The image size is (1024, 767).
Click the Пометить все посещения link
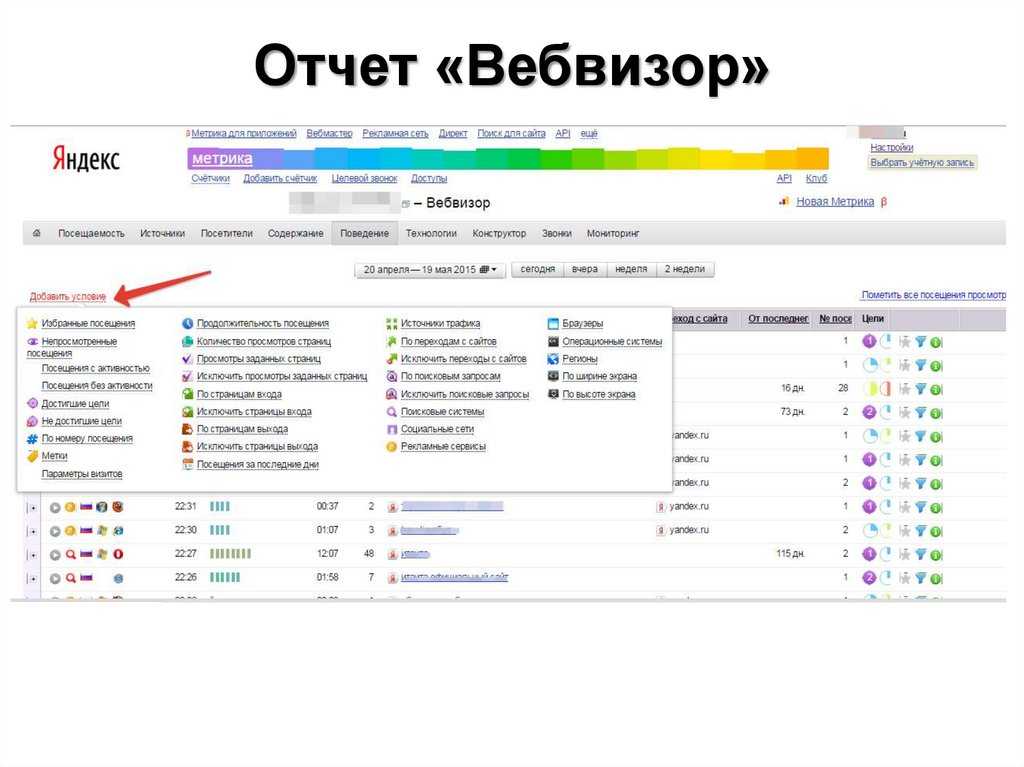click(933, 295)
